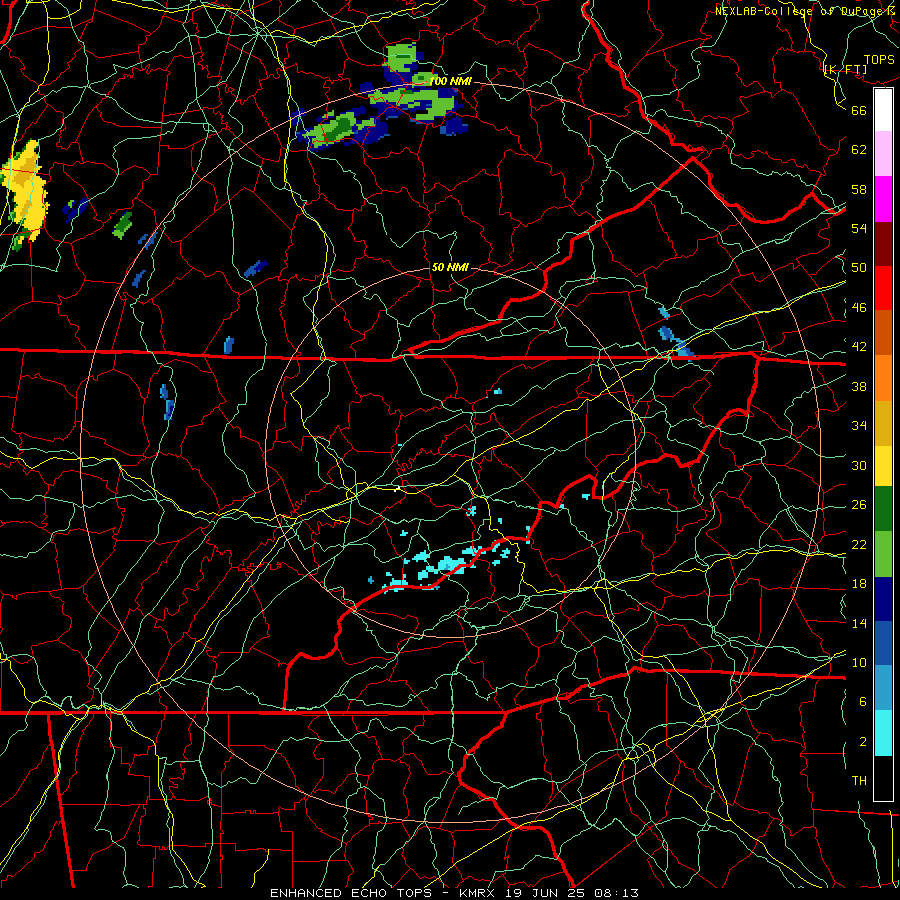Select the bright red legend color band
This screenshot has width=900, height=900.
[x=883, y=288]
